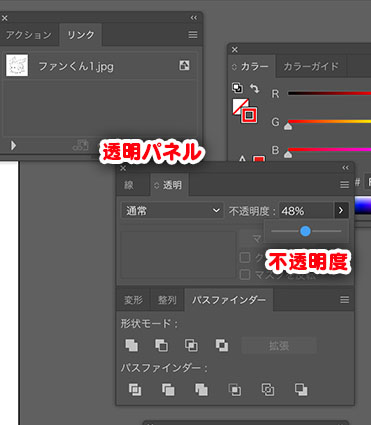Click the Crop pathfinder icon
The image size is (371, 425).
point(235,389)
